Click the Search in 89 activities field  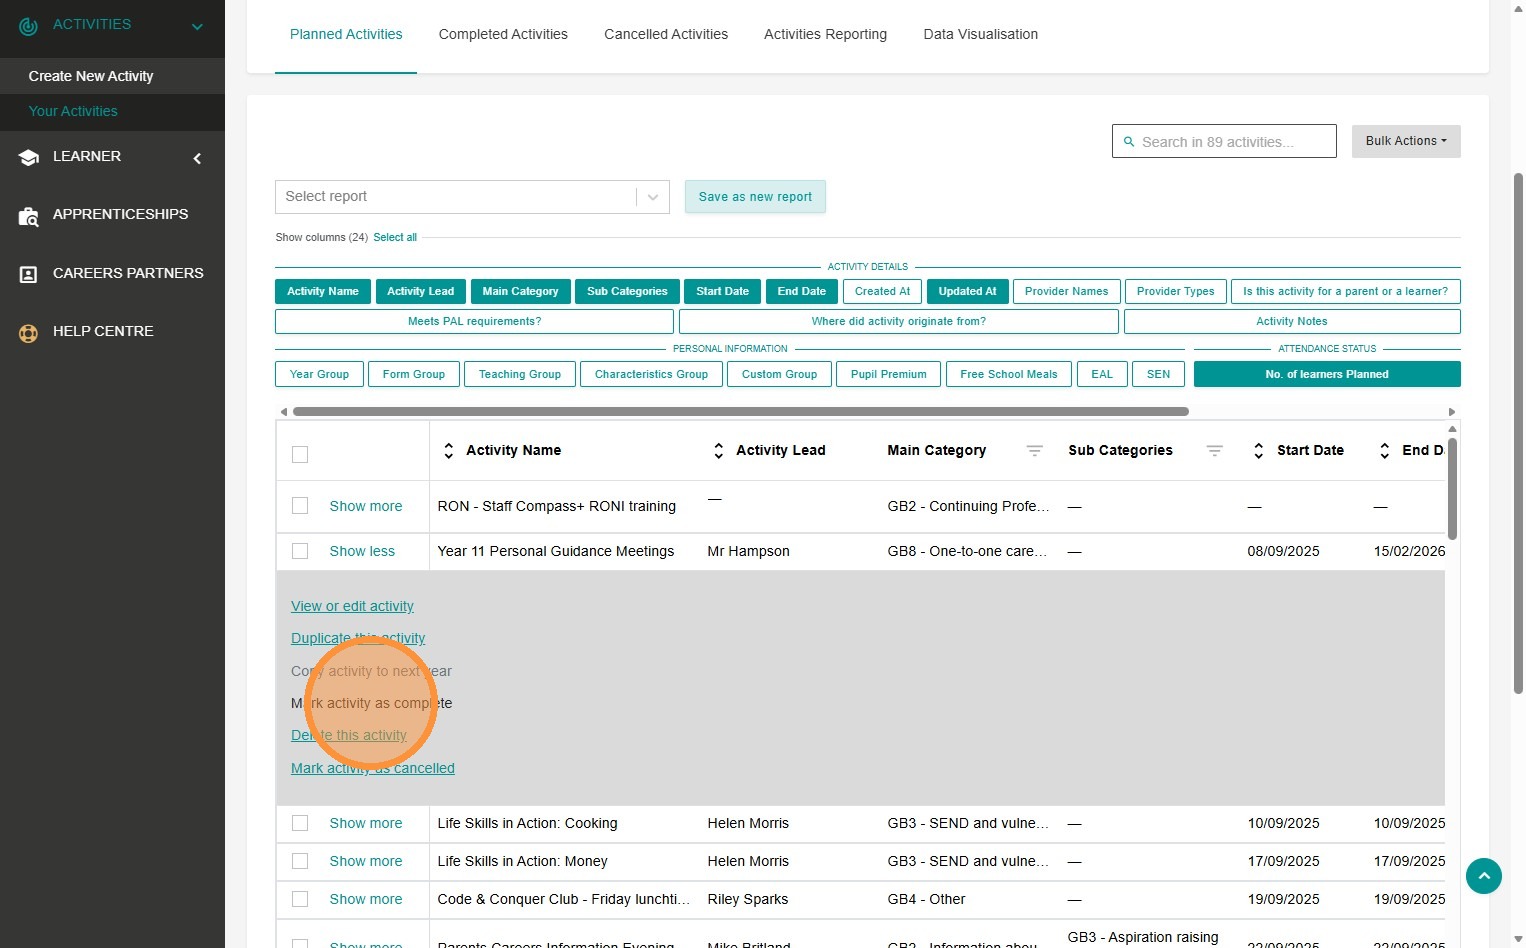[x=1224, y=141]
